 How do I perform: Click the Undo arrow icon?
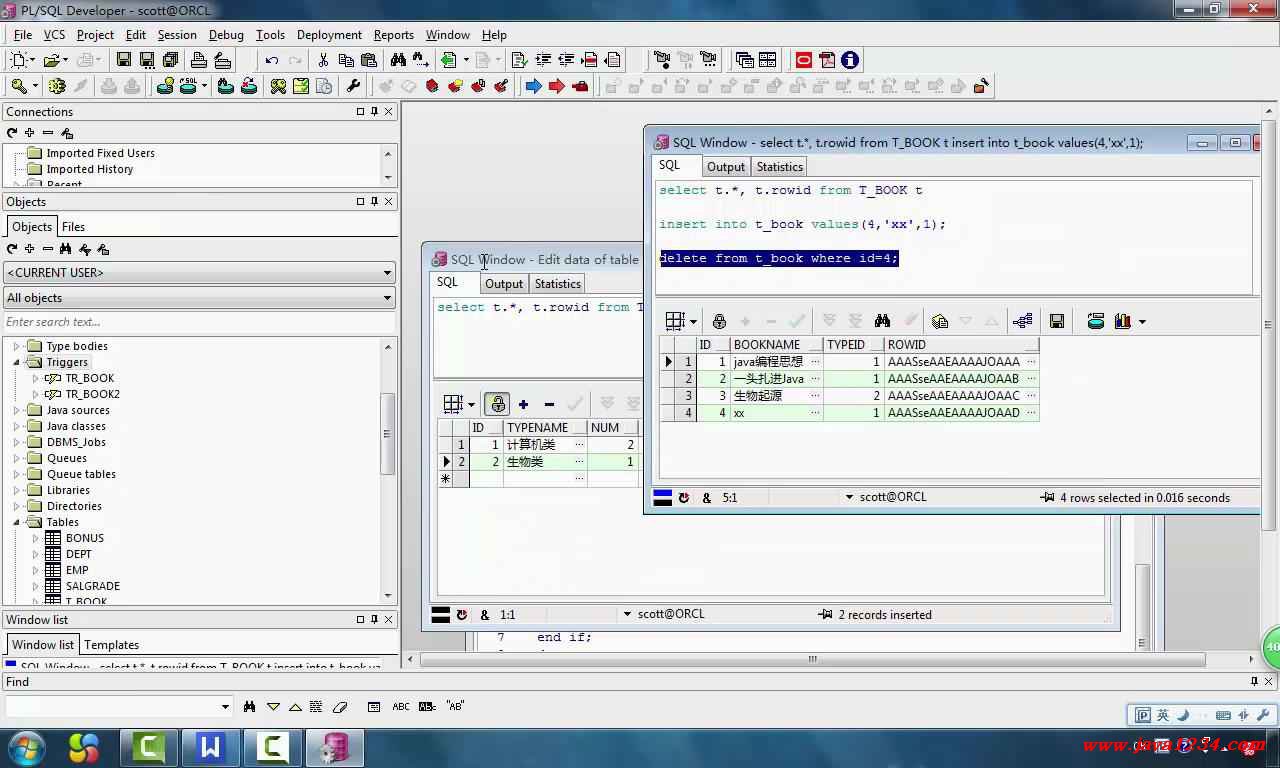[x=272, y=60]
